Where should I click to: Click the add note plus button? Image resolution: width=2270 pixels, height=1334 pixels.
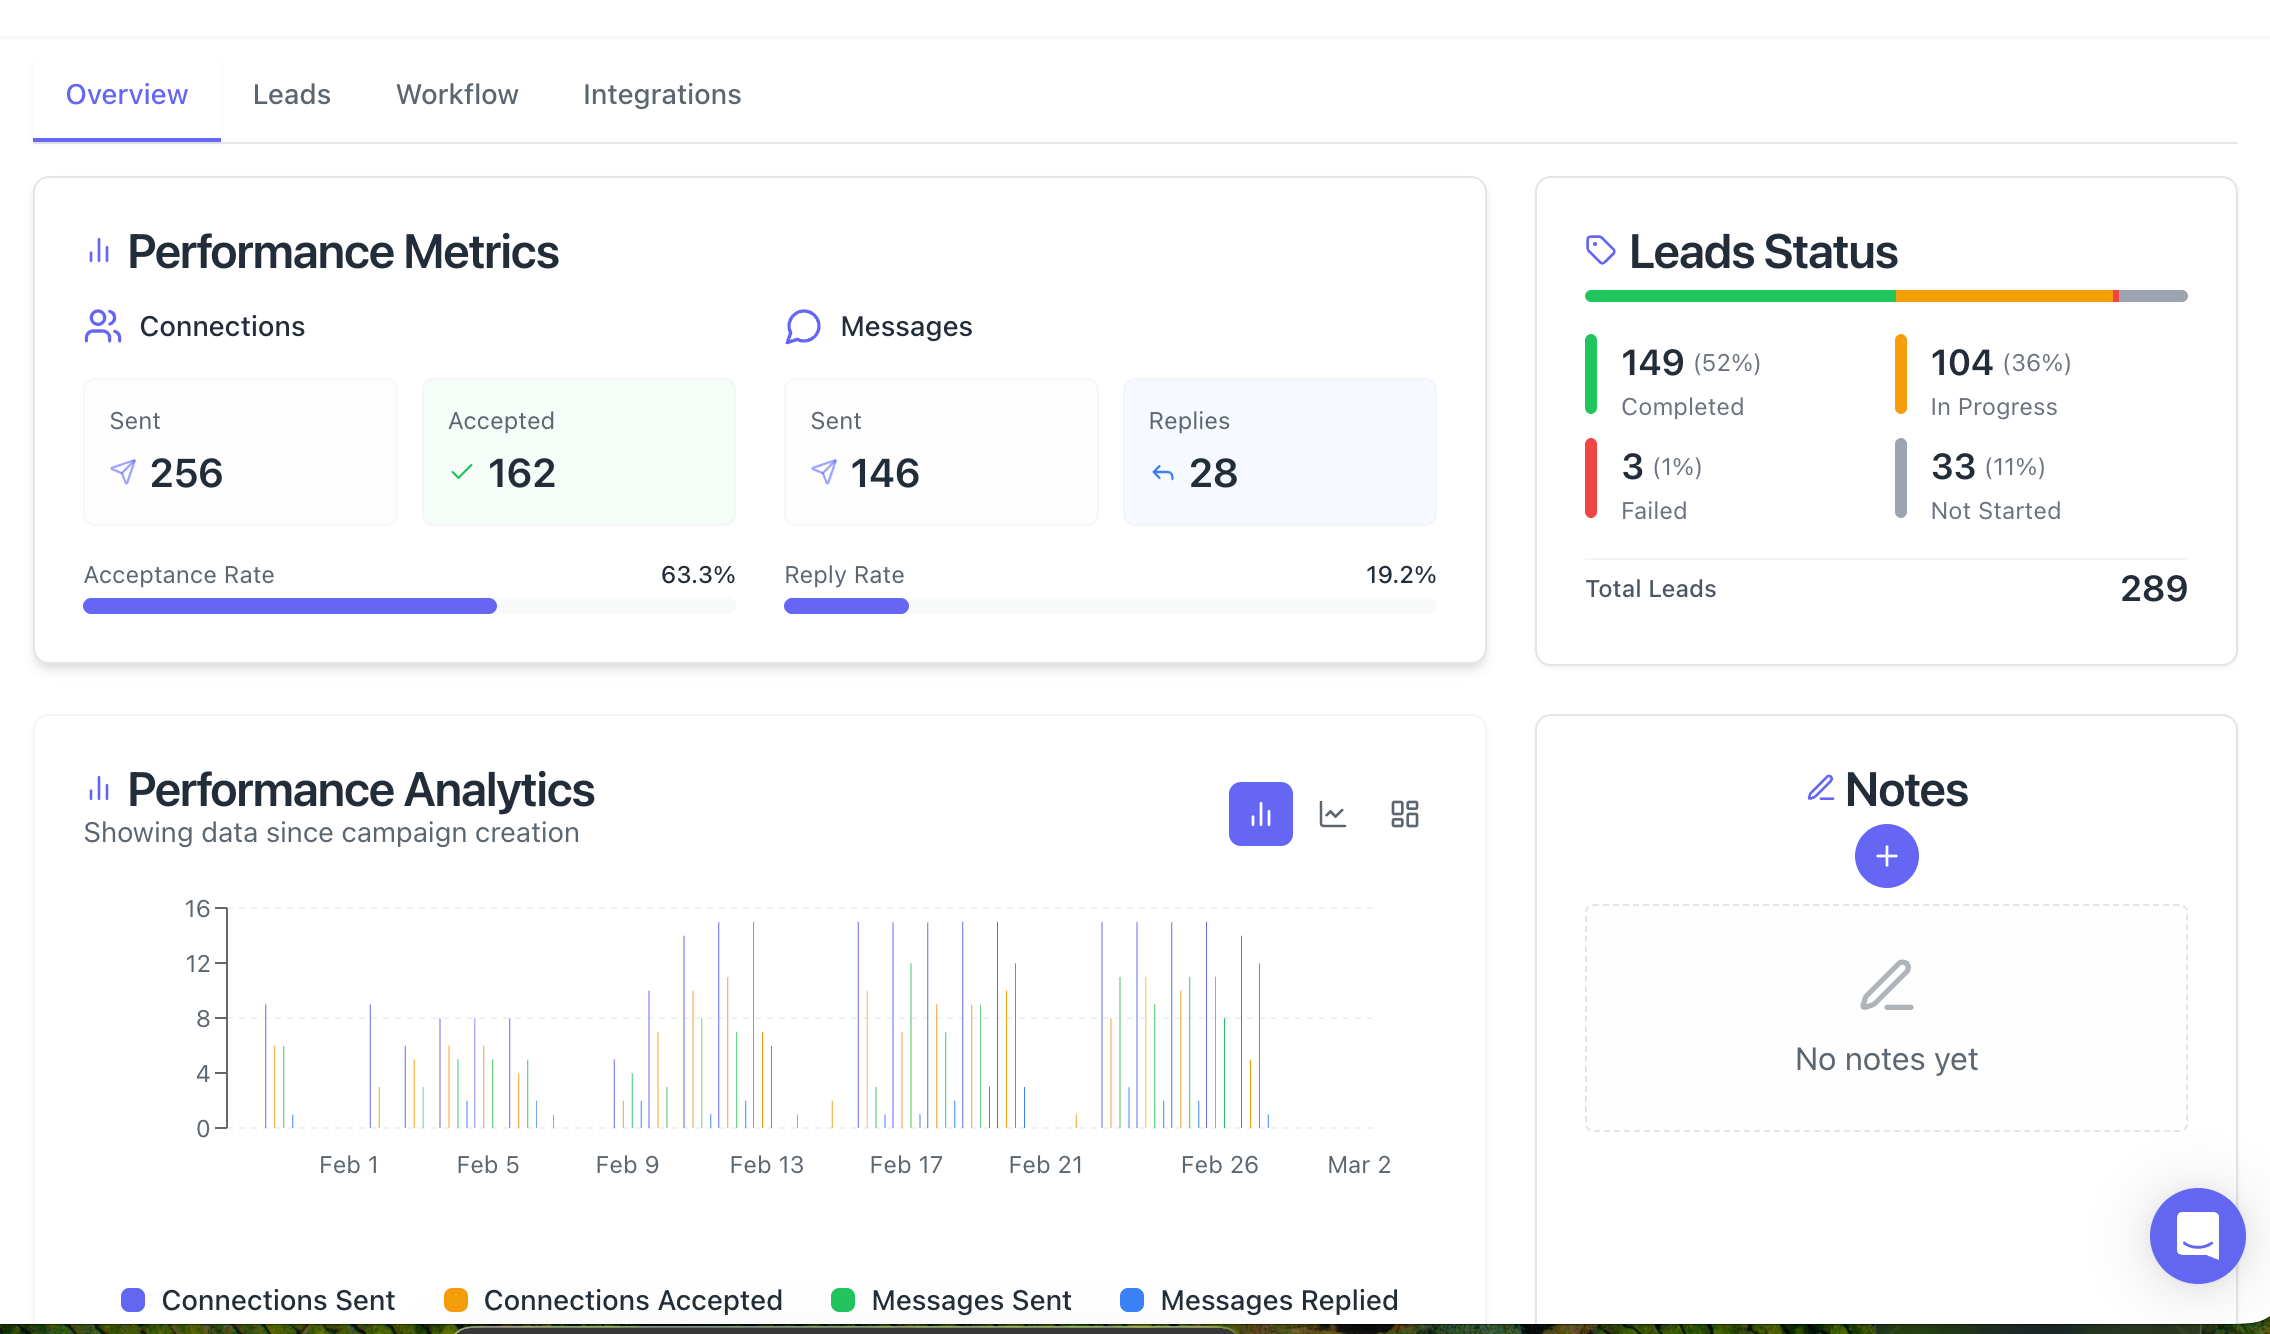(x=1886, y=856)
